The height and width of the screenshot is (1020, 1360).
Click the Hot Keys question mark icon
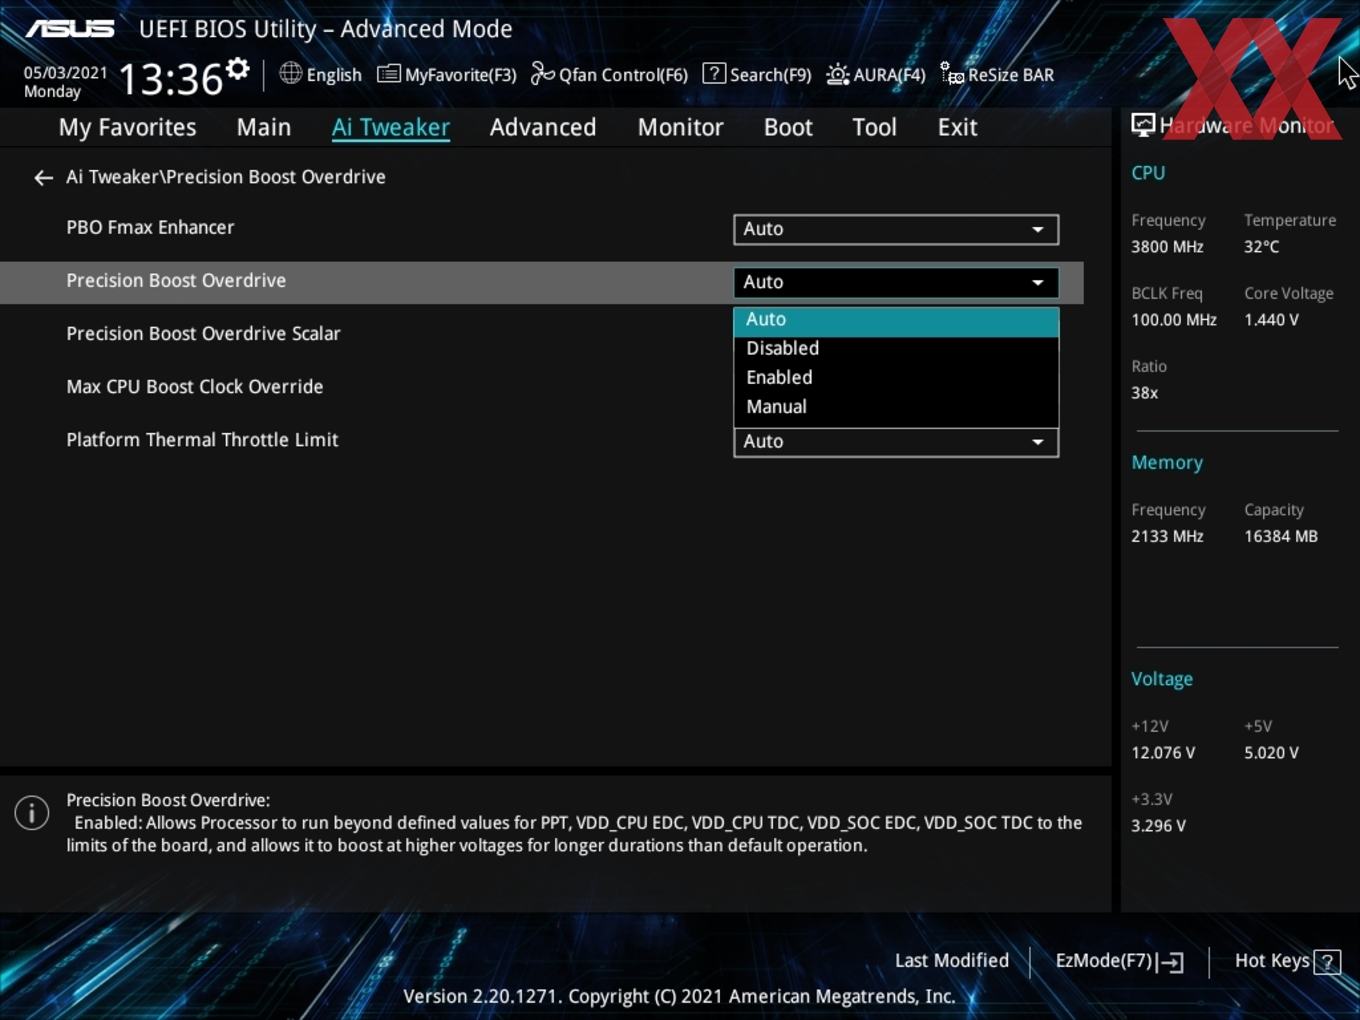1327,962
